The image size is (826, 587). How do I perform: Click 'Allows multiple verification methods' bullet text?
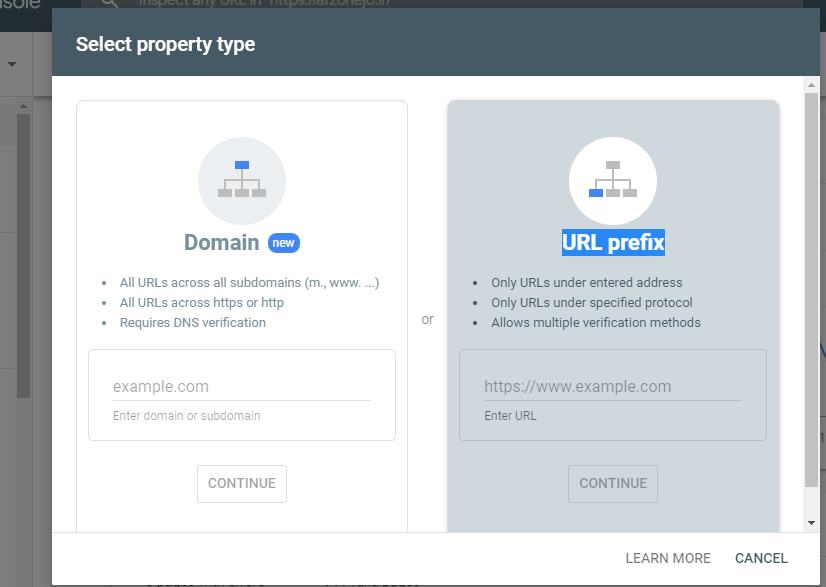[595, 323]
